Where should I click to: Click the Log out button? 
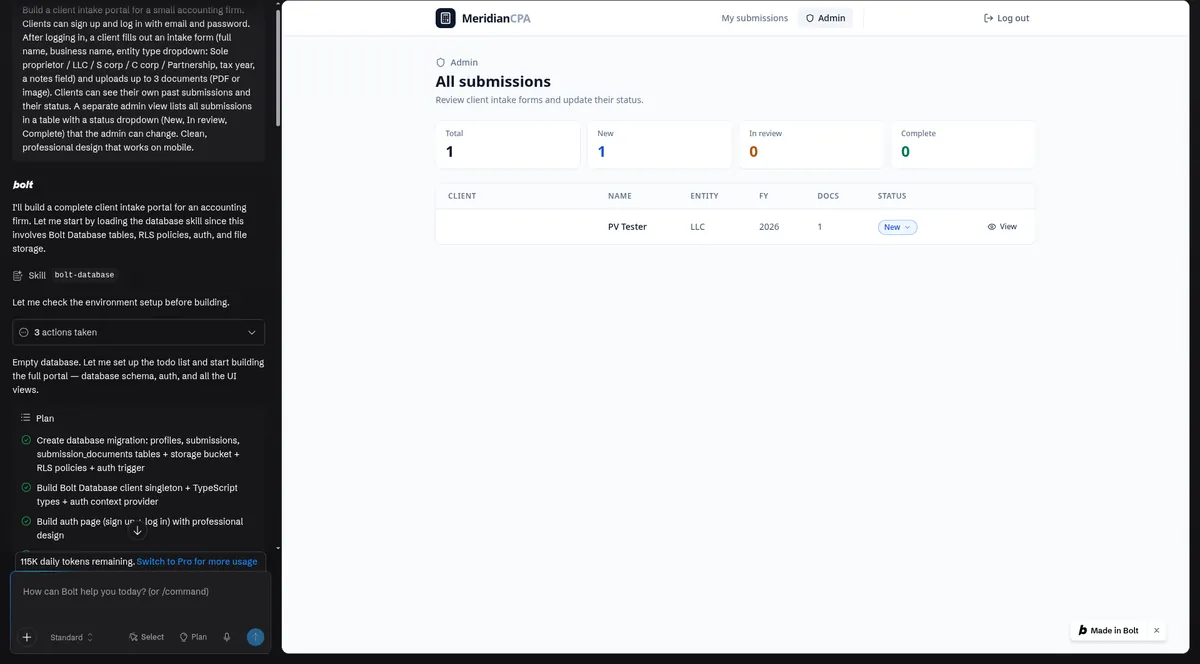click(x=1006, y=18)
